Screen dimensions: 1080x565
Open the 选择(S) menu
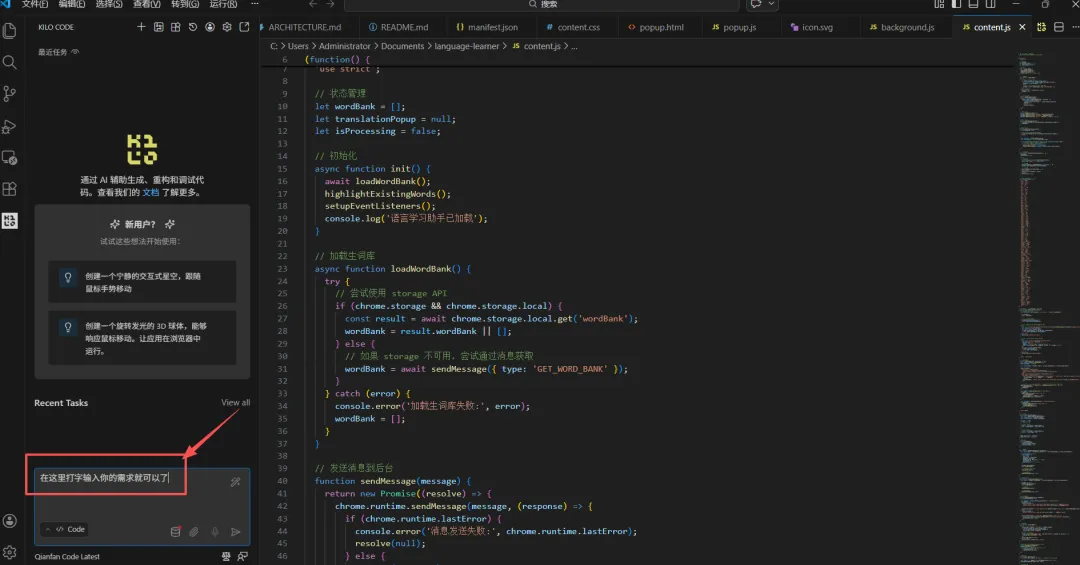coord(109,4)
